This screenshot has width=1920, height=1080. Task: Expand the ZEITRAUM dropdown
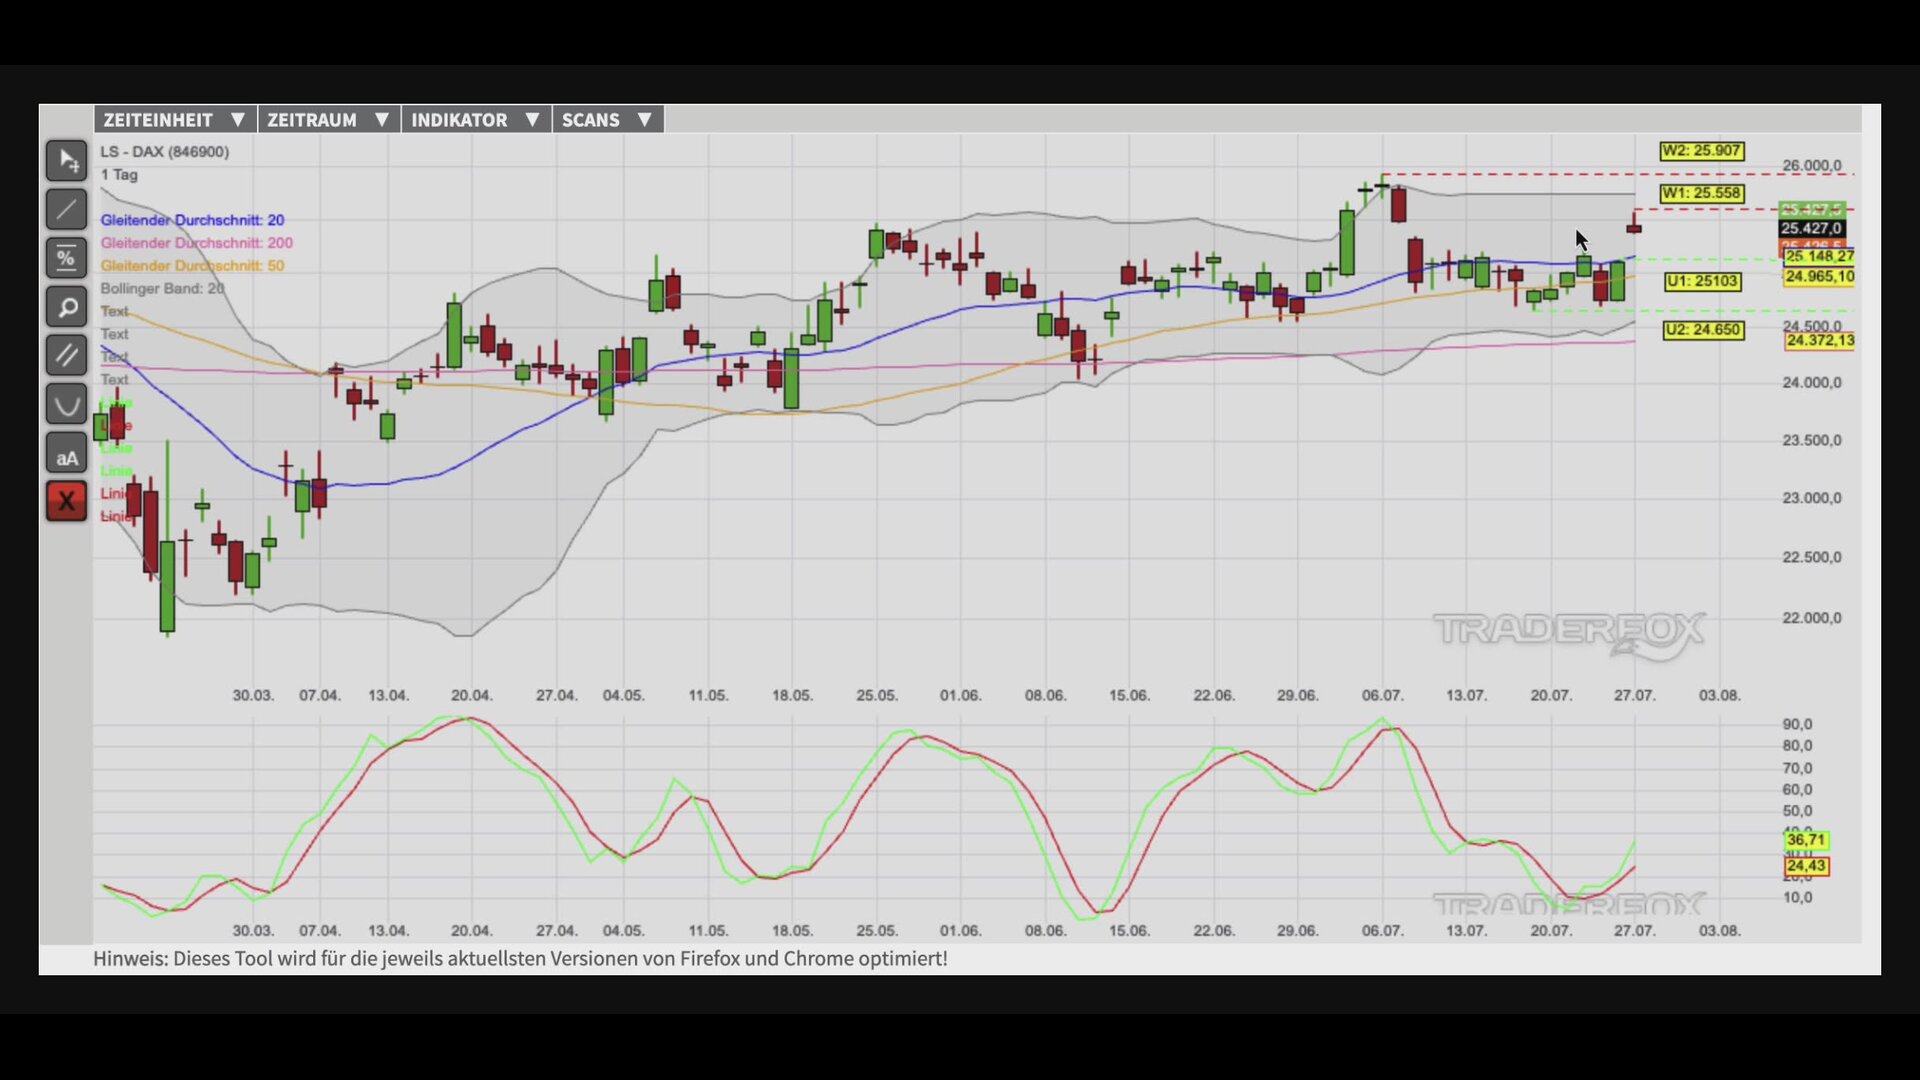329,120
